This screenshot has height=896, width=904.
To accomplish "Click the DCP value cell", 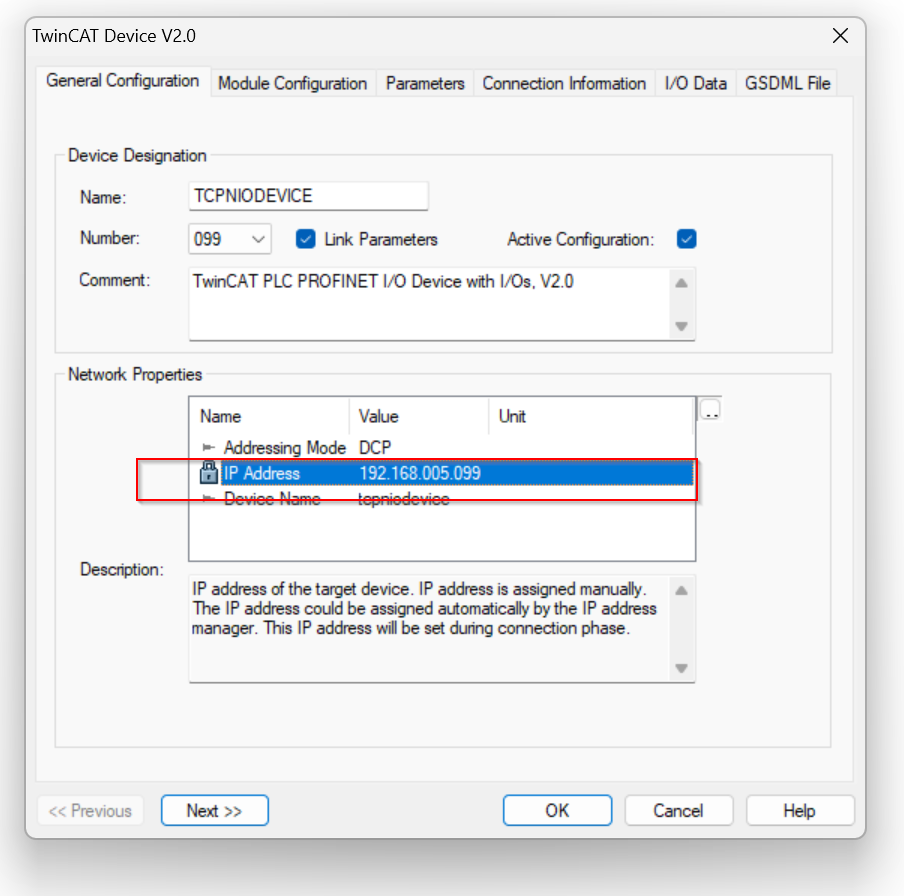I will 375,447.
